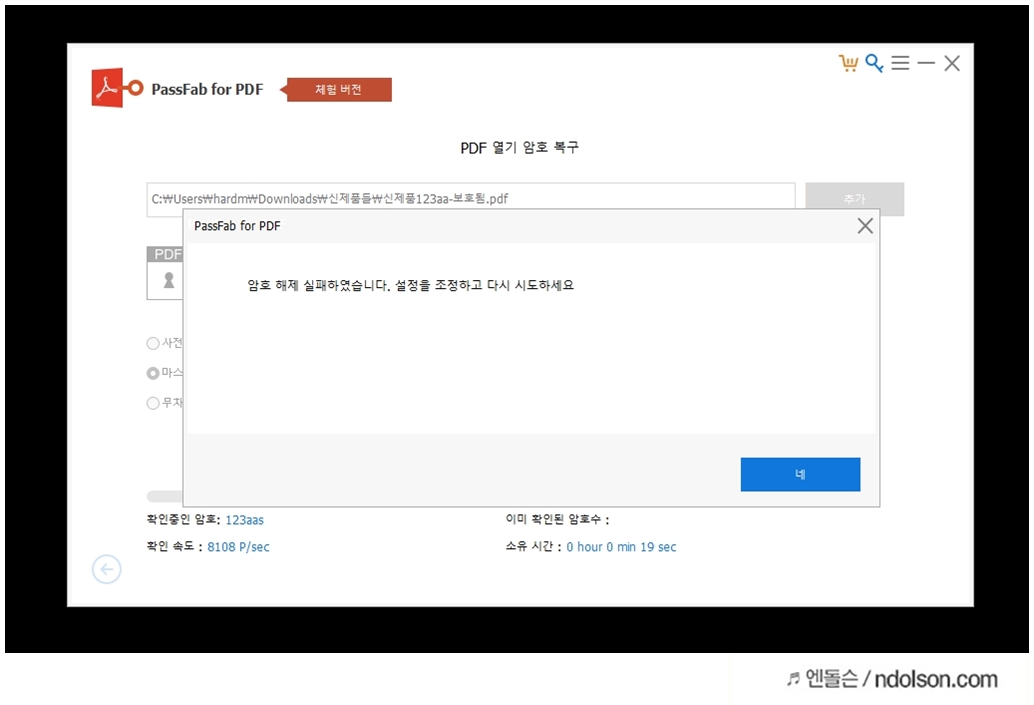Click the PDF 열기 암호 복구 heading
Image resolution: width=1034 pixels, height=705 pixels.
pyautogui.click(x=520, y=148)
